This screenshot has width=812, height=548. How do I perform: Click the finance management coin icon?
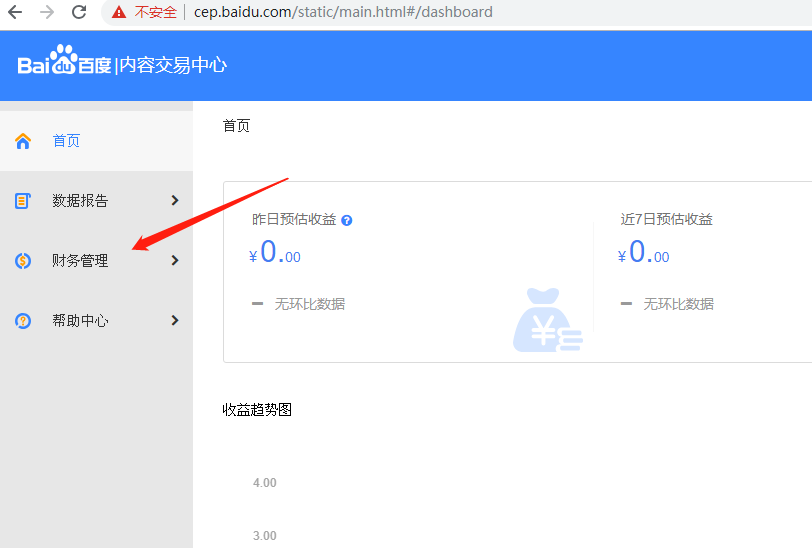[x=23, y=261]
